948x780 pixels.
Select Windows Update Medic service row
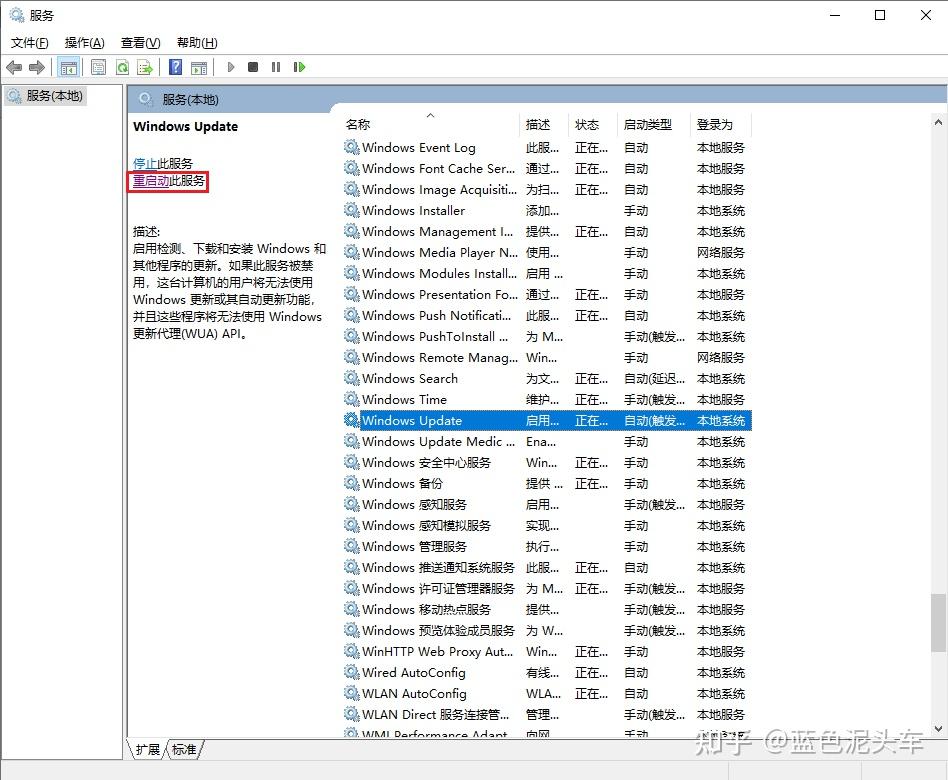pyautogui.click(x=547, y=441)
